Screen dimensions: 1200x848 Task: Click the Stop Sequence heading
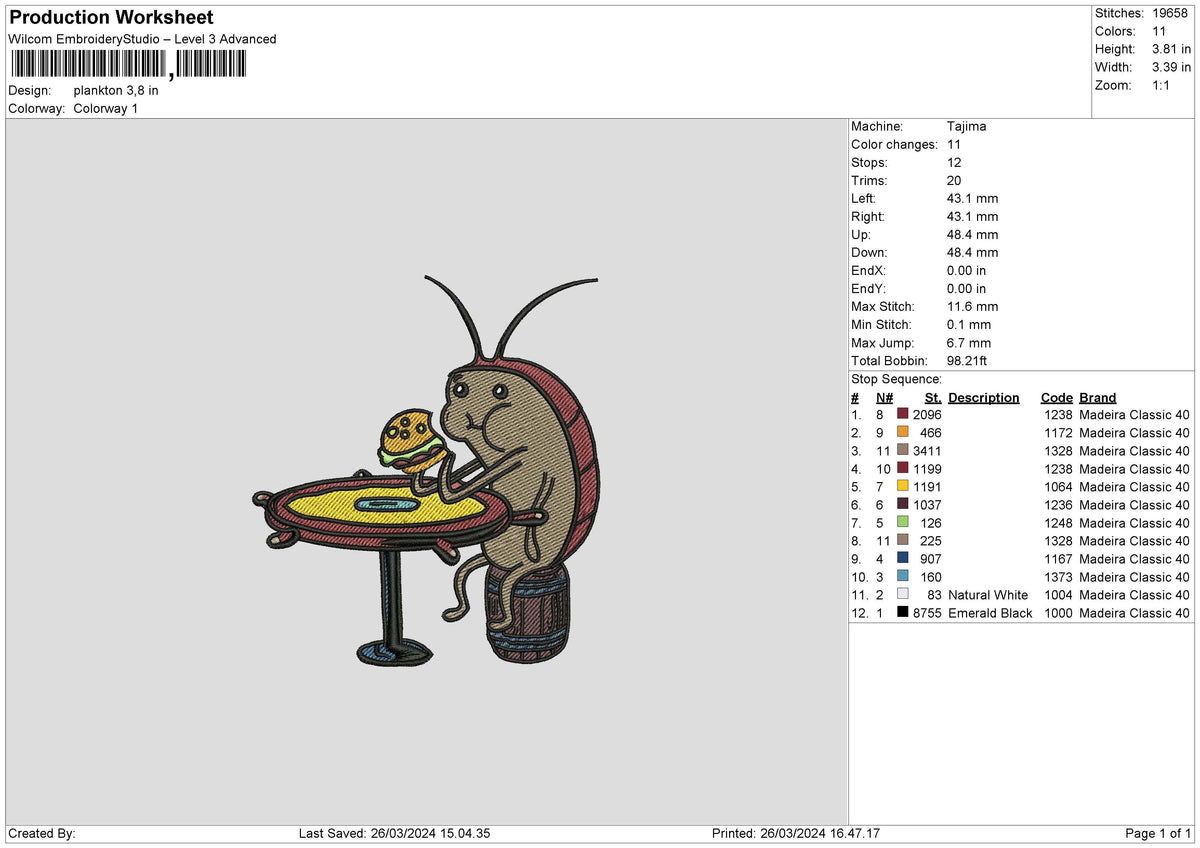click(x=896, y=379)
